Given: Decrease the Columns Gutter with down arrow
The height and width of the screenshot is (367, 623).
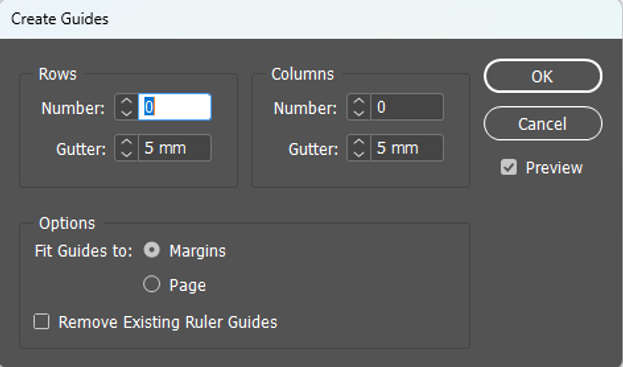Looking at the screenshot, I should coord(359,154).
